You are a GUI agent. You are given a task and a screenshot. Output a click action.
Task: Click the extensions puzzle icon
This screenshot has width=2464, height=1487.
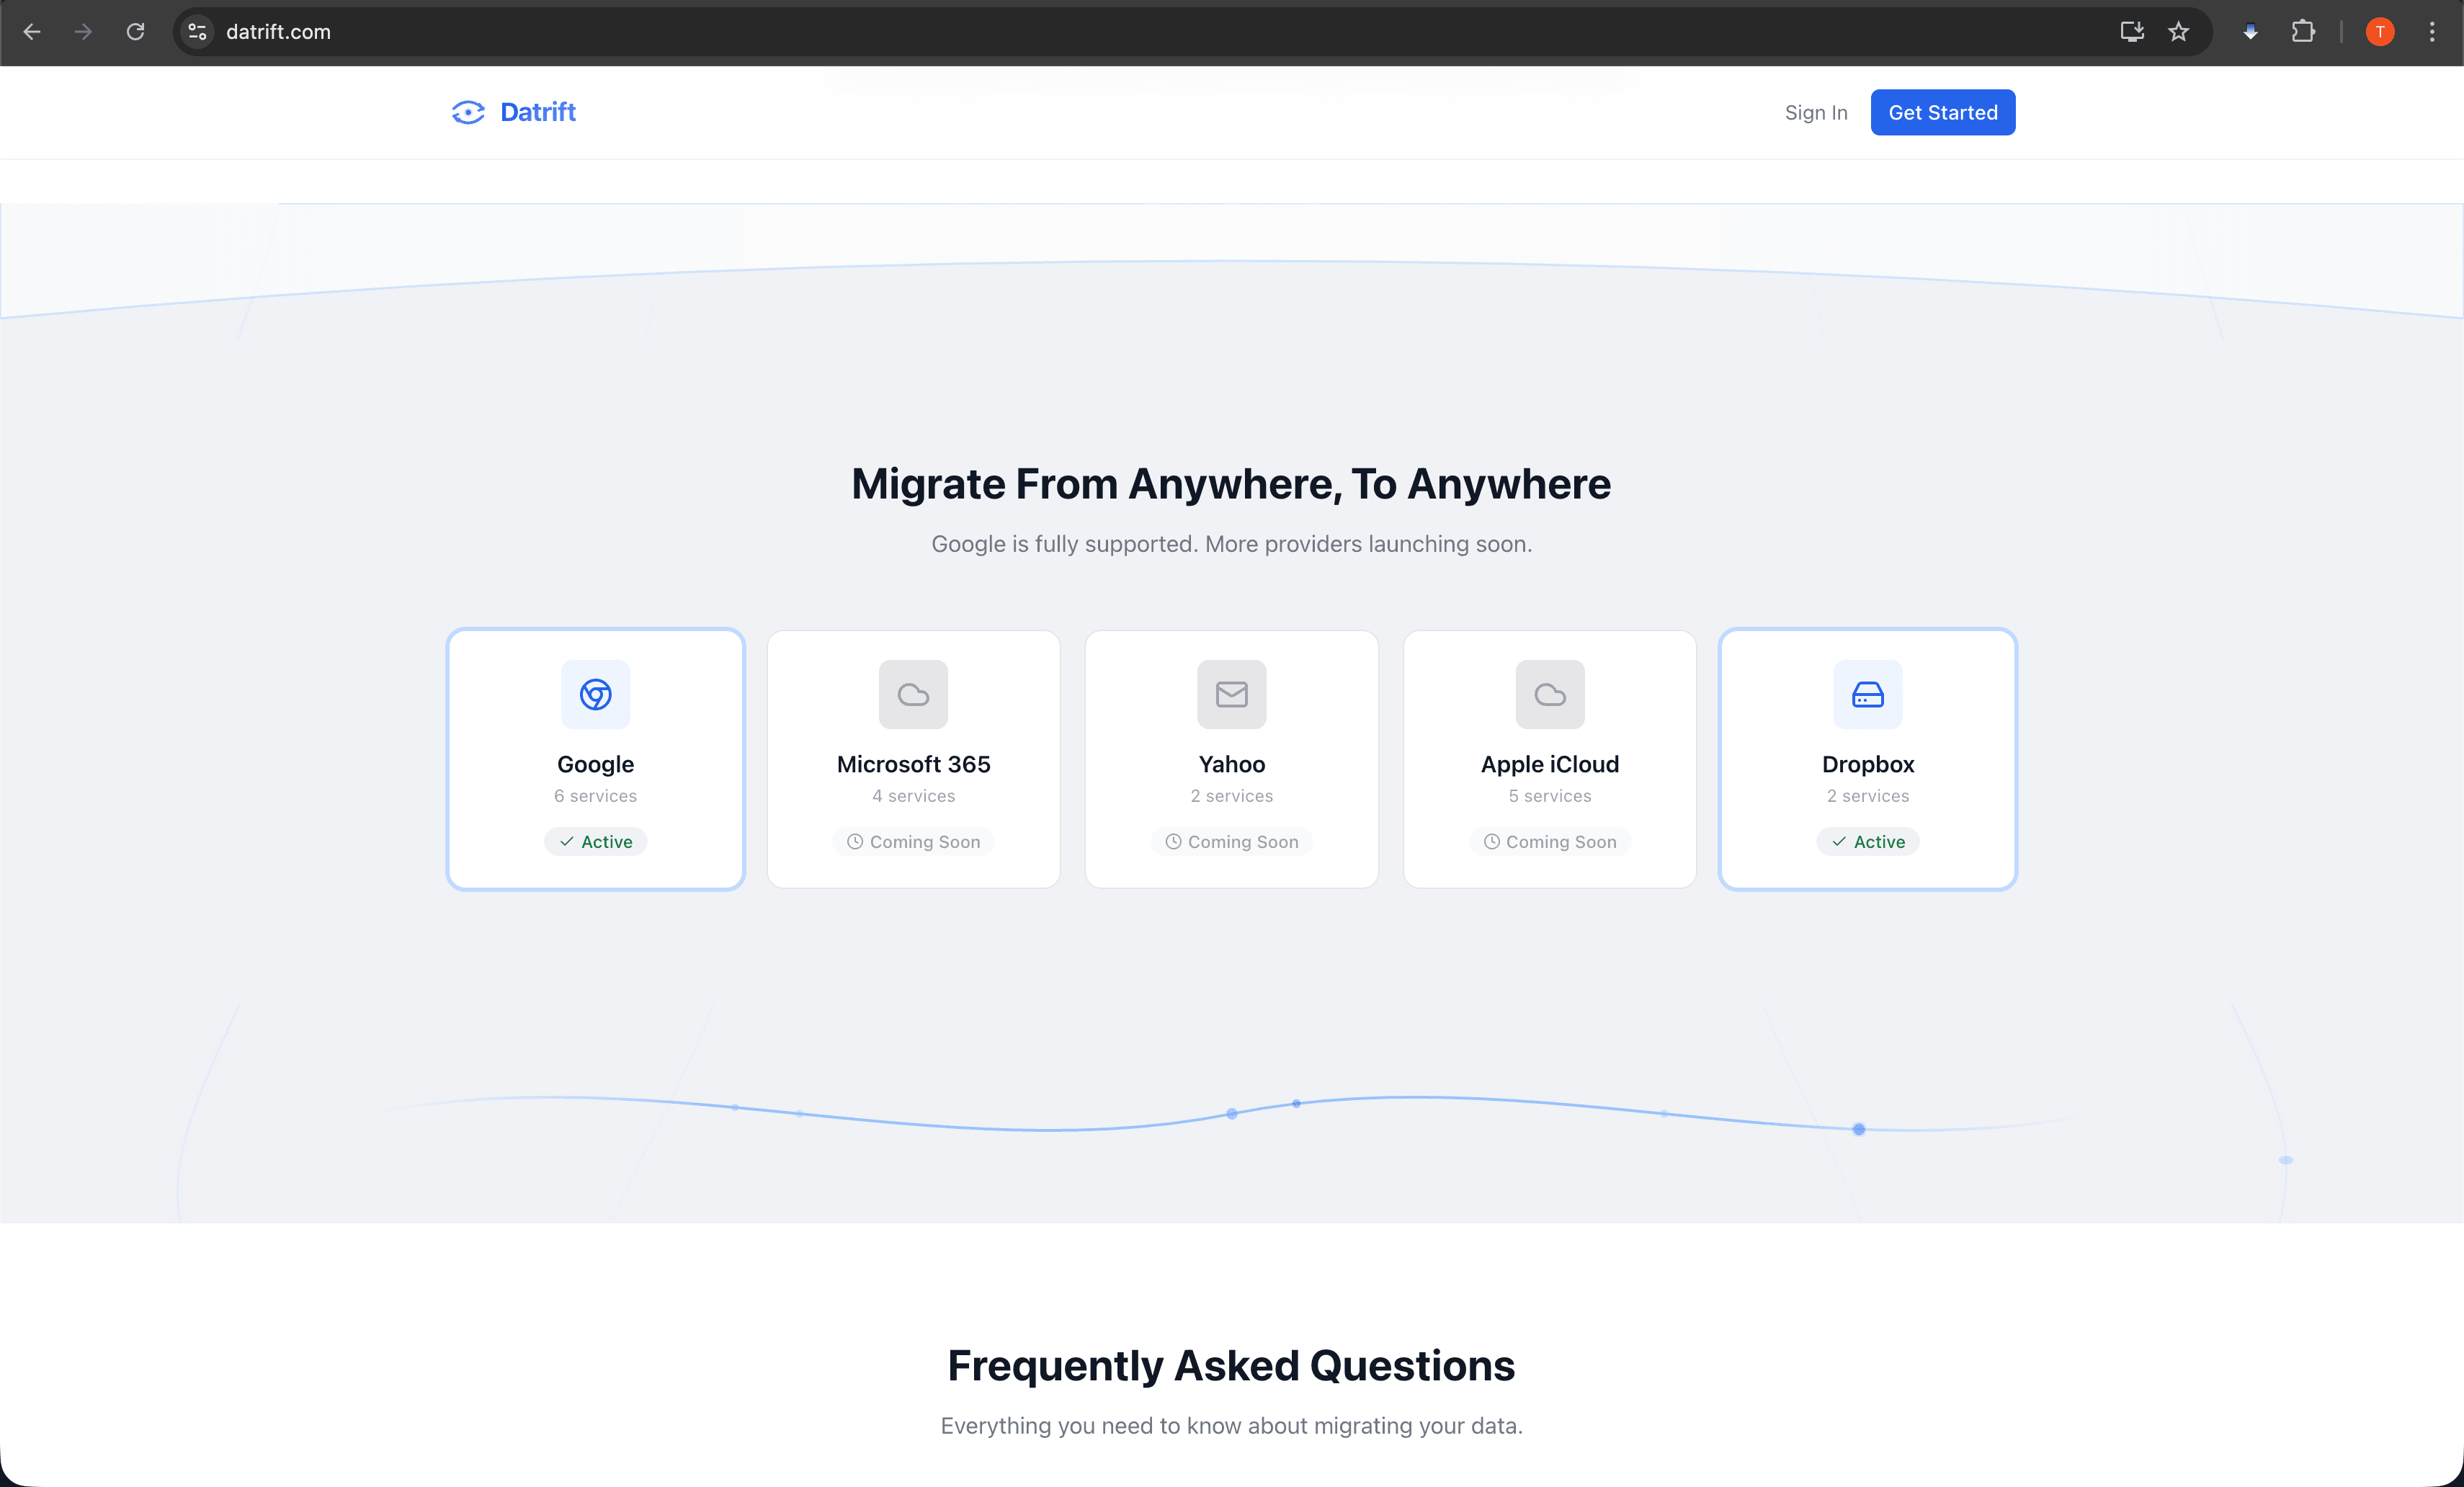tap(2303, 31)
